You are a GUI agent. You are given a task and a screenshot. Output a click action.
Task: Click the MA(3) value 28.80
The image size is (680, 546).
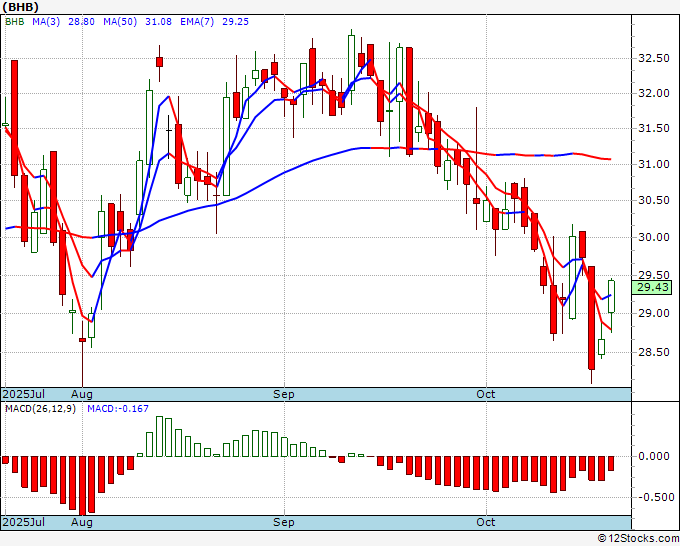81,22
